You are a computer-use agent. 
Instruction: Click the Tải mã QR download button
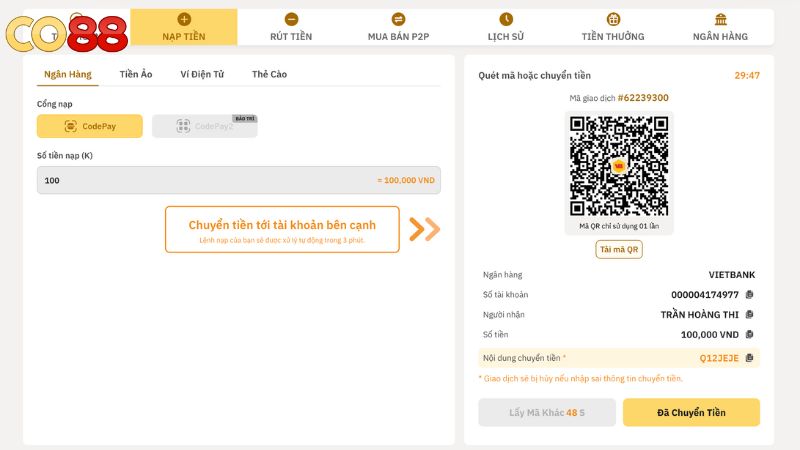pyautogui.click(x=619, y=249)
